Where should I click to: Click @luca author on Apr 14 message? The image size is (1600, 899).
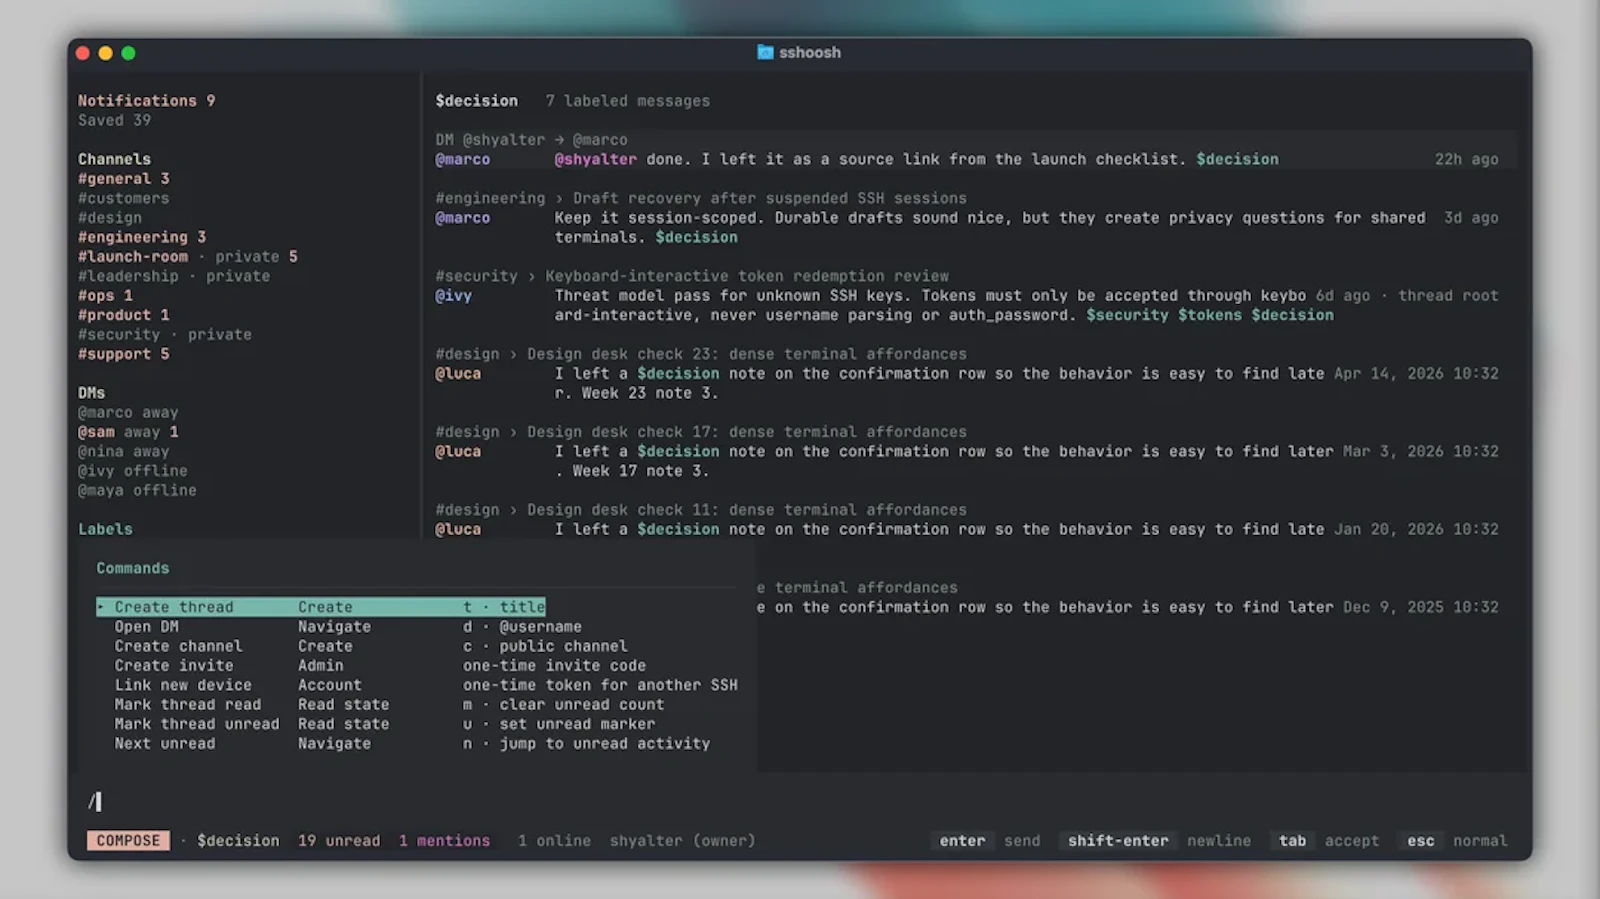pos(458,374)
